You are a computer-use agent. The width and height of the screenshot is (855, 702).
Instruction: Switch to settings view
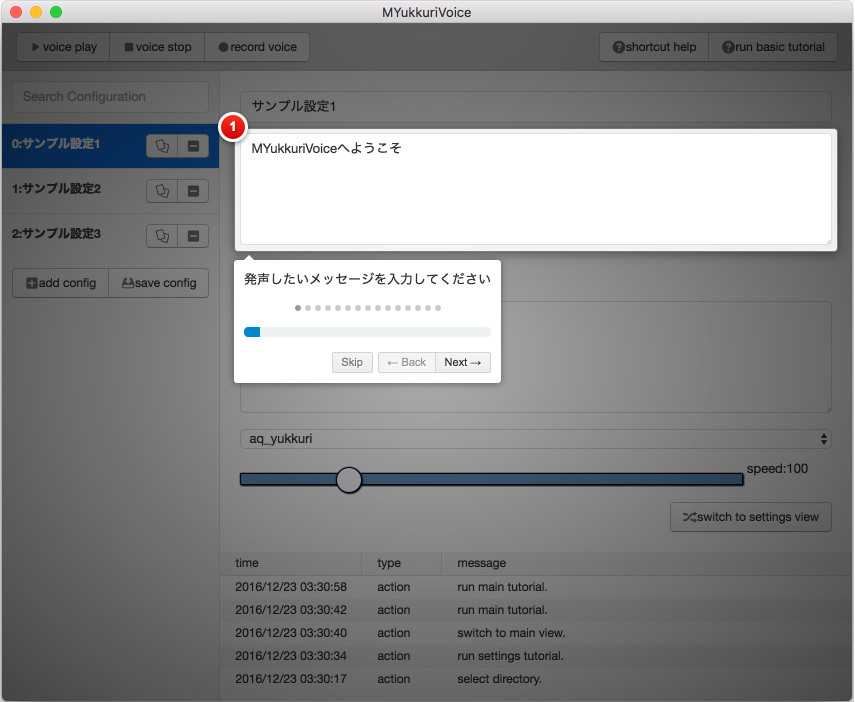751,517
